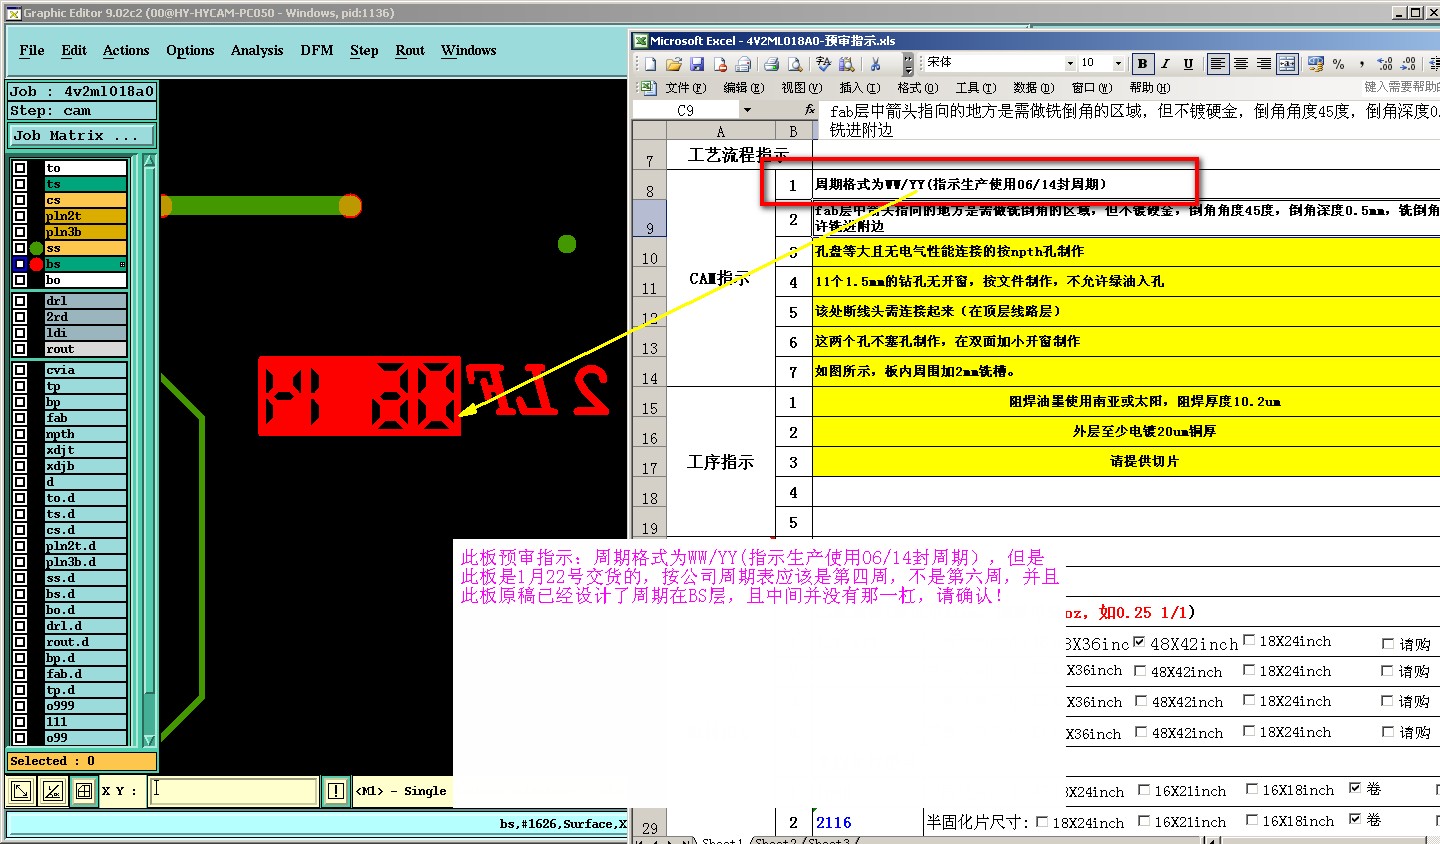This screenshot has width=1440, height=844.
Task: Click Currency style icon in Excel
Action: 1315,64
